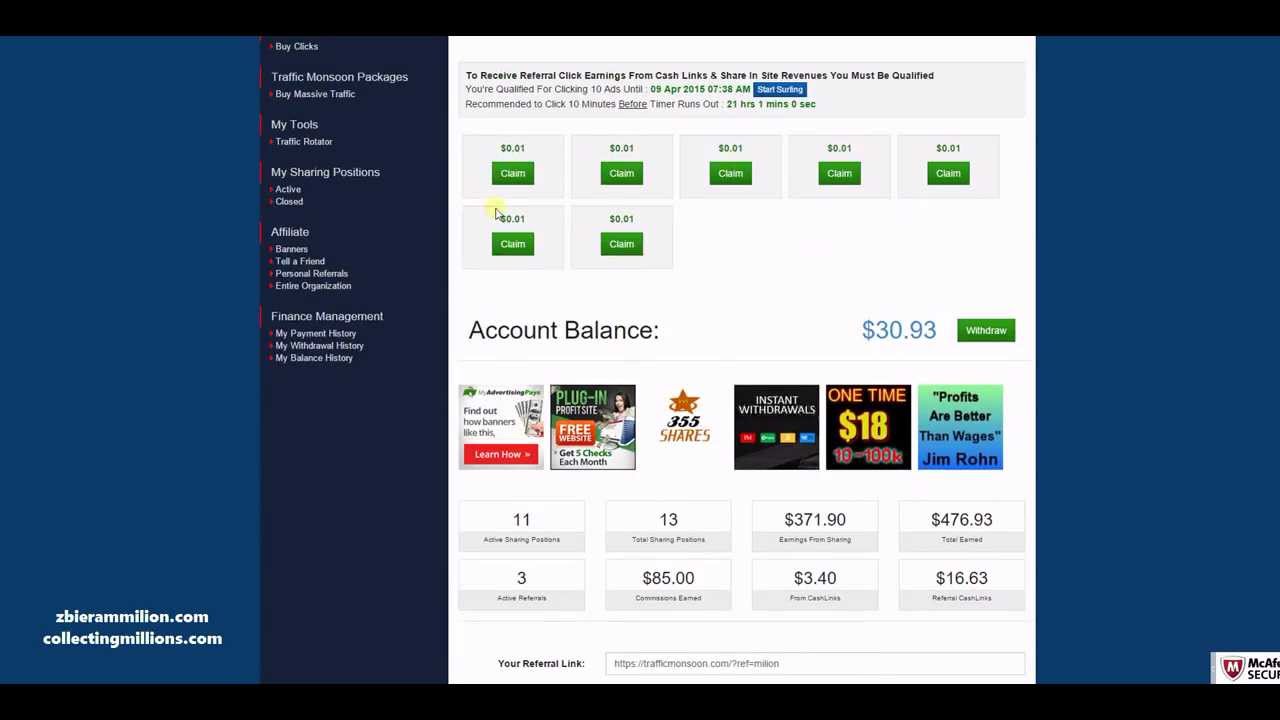The height and width of the screenshot is (720, 1280).
Task: View Closed sharing positions link
Action: tap(289, 202)
